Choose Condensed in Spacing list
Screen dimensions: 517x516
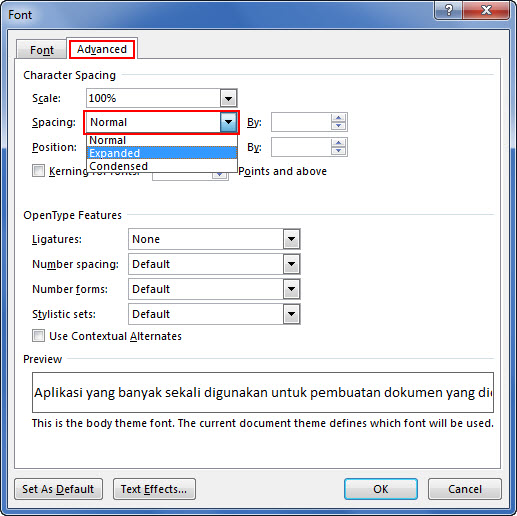coord(162,166)
